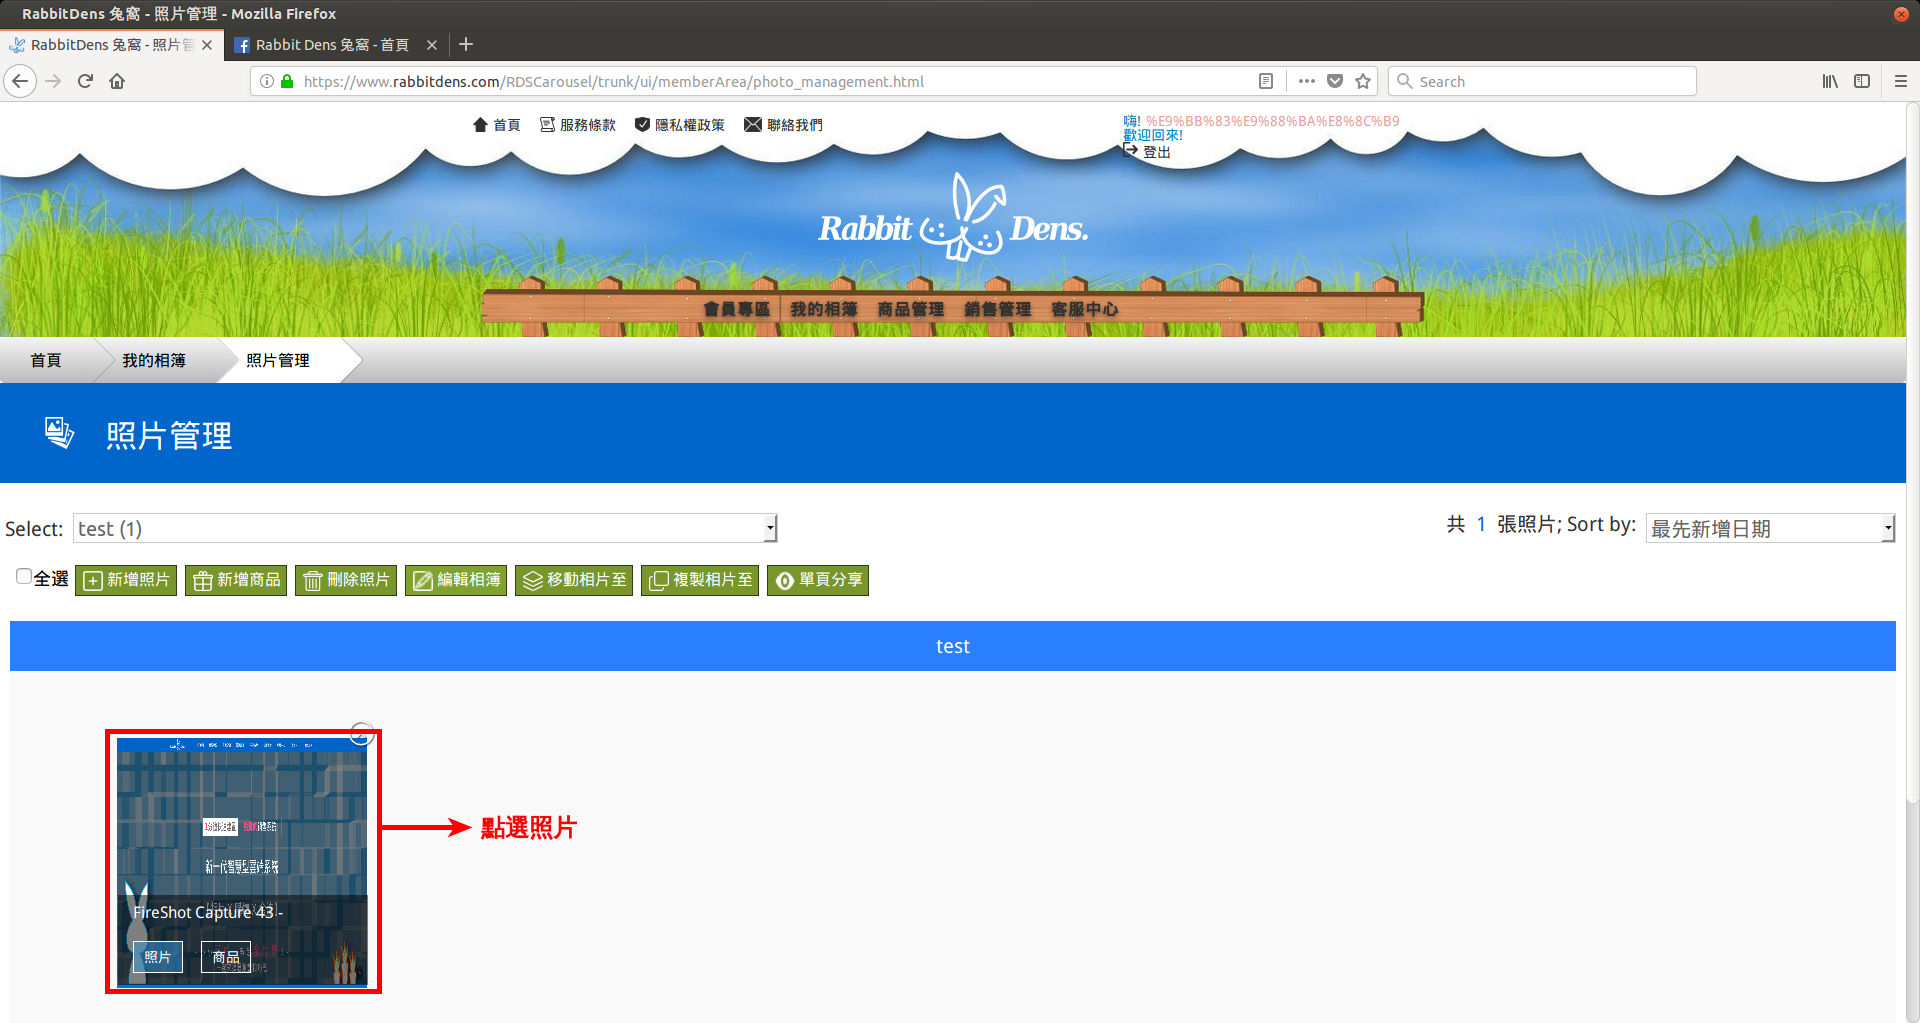Toggle reader view in address bar

pyautogui.click(x=1265, y=81)
